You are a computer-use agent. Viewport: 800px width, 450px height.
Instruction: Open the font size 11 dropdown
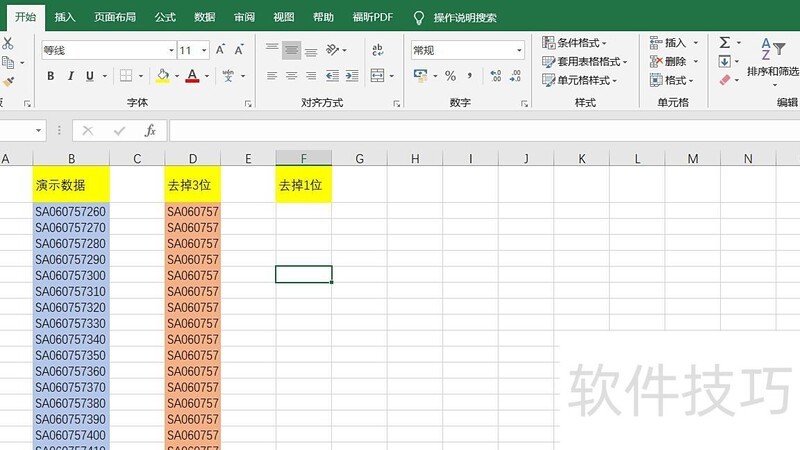204,50
